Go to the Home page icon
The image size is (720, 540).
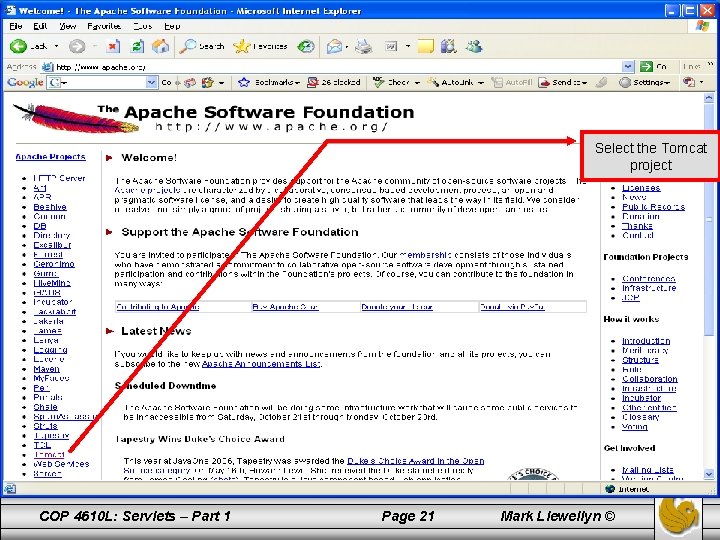161,46
